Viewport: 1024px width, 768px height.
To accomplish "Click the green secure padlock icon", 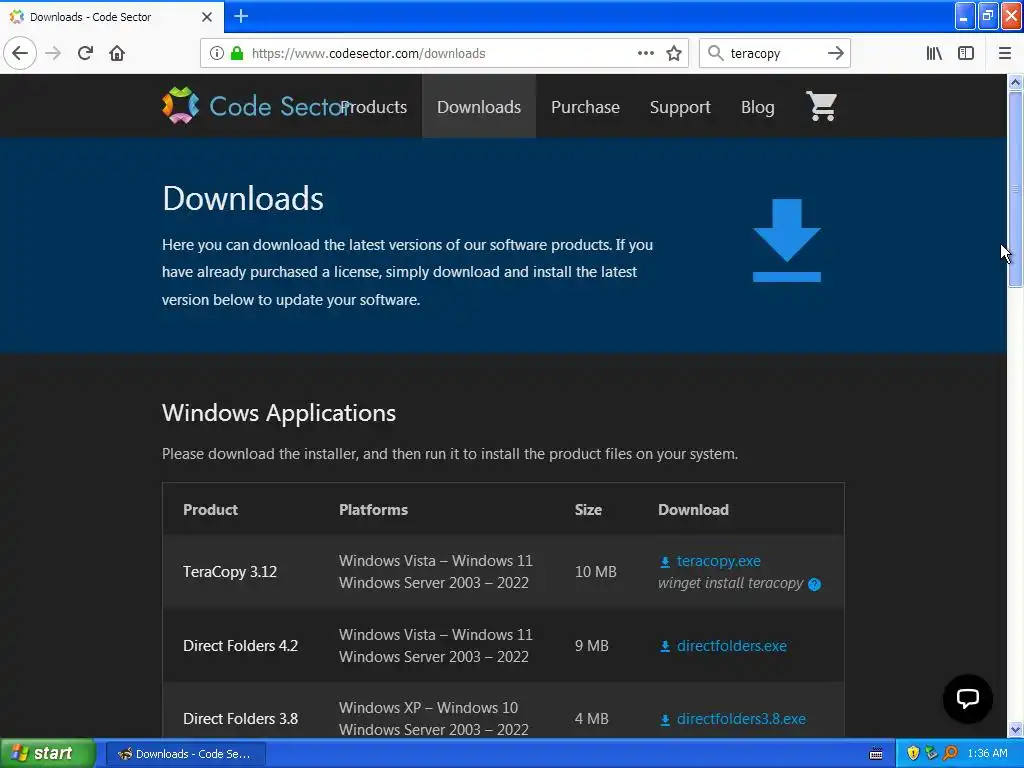I will click(237, 53).
